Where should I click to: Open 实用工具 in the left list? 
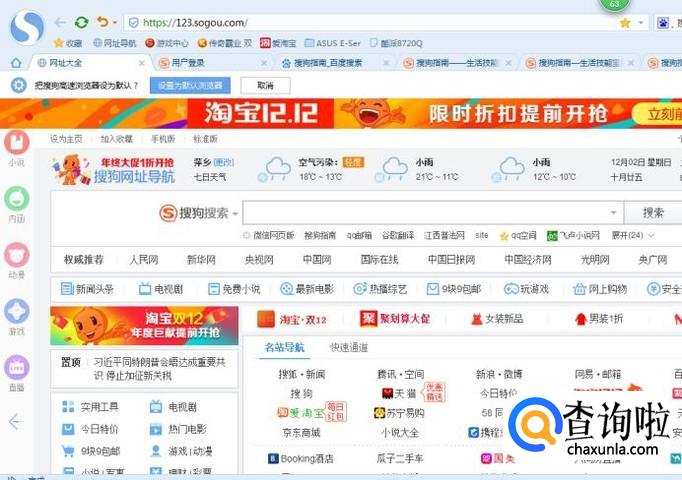click(x=90, y=407)
